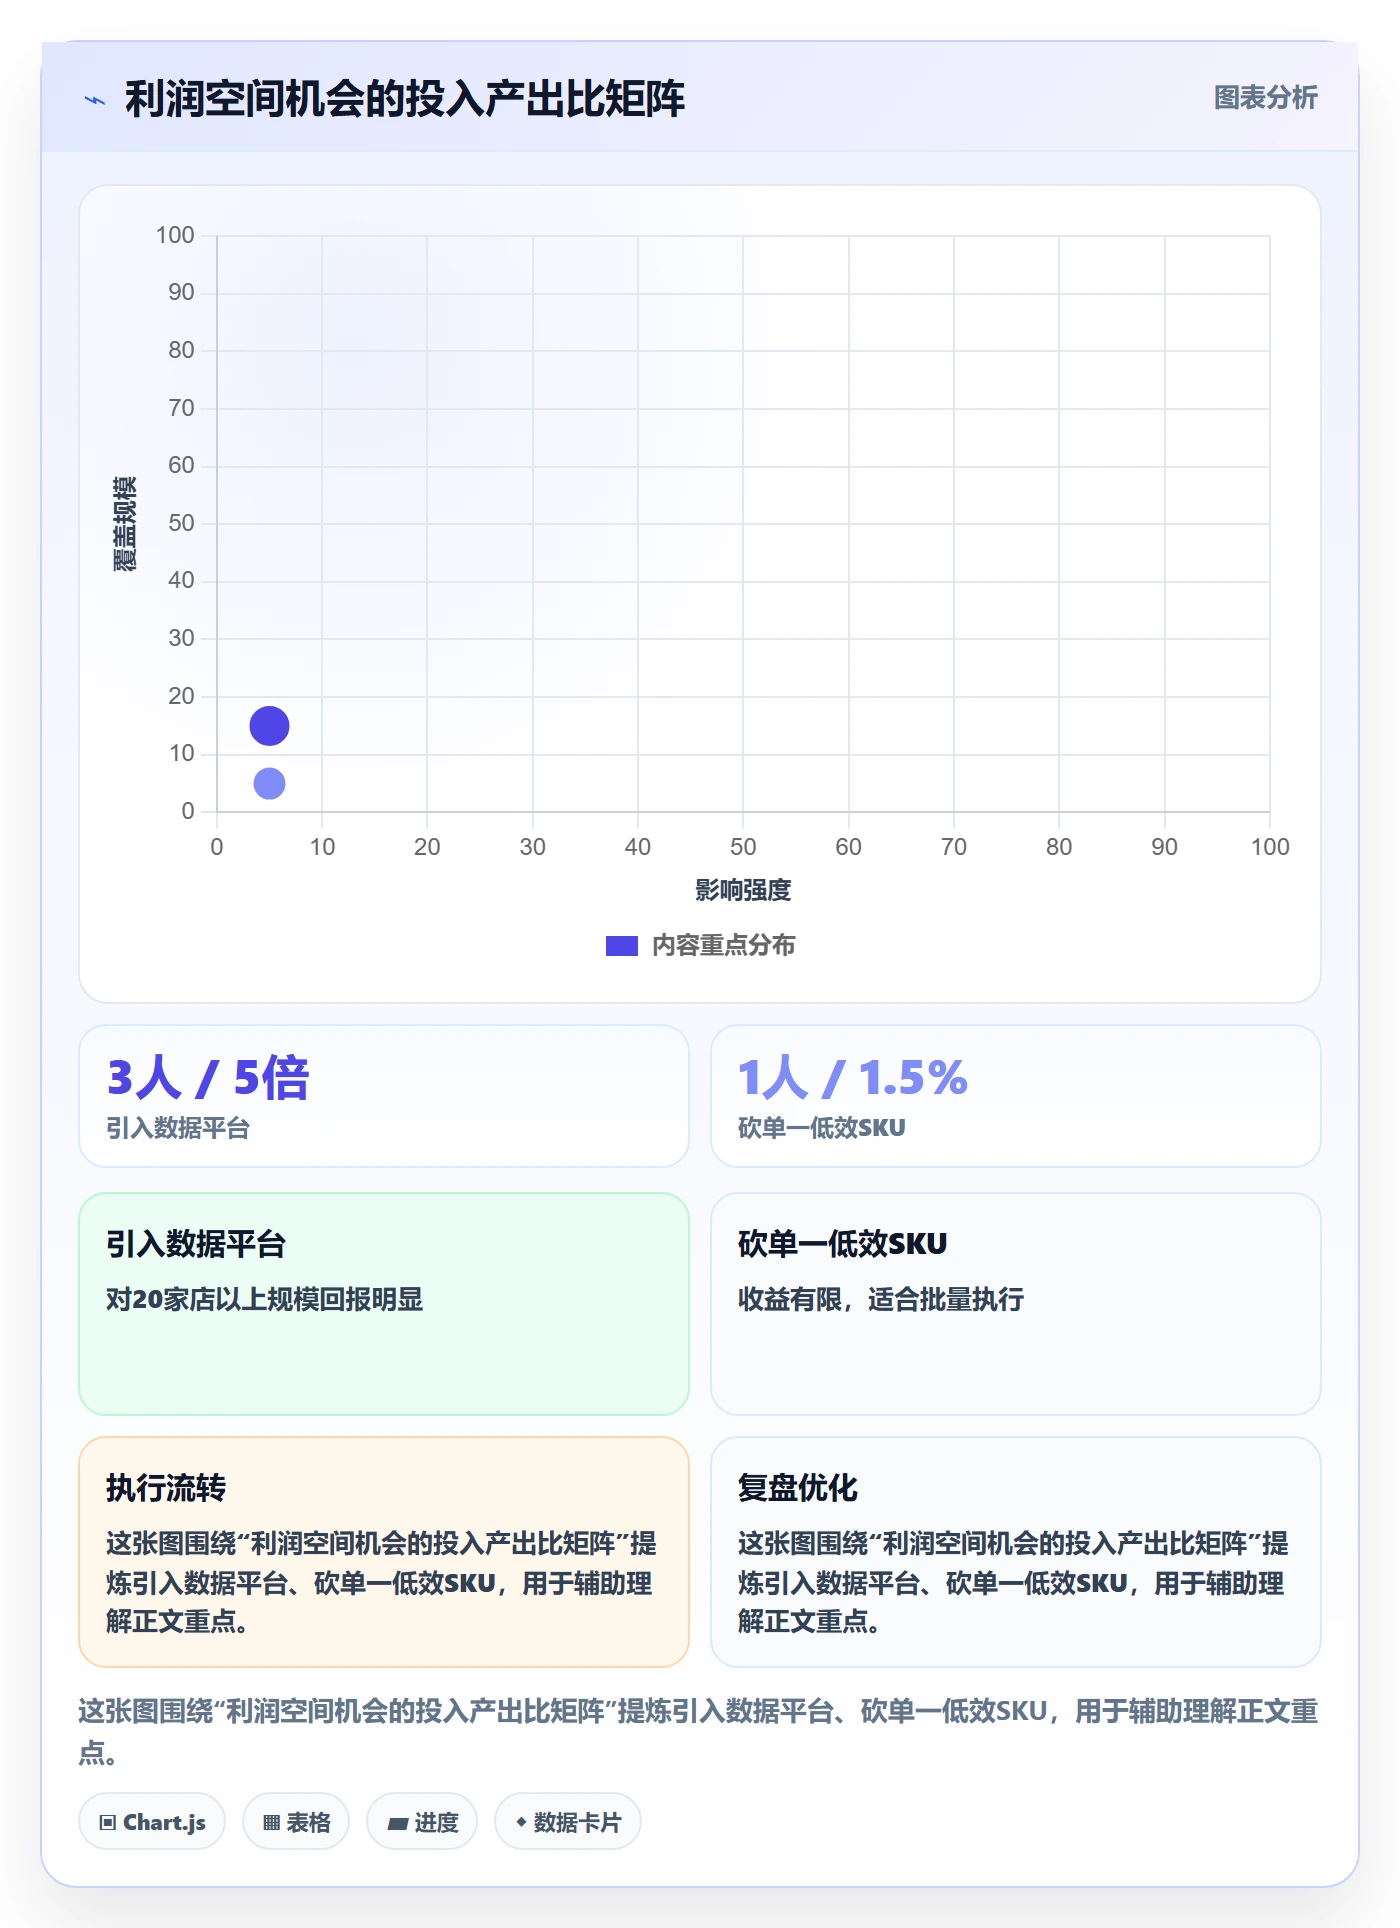
Task: Click the green 引入数据平台 card title
Action: tap(196, 1244)
